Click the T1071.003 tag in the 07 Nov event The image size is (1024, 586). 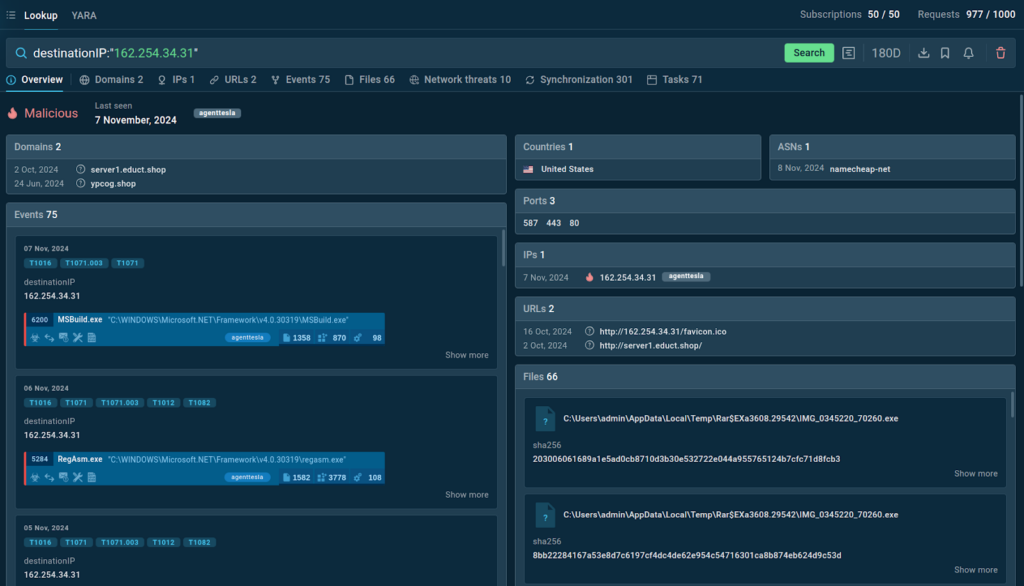[84, 263]
